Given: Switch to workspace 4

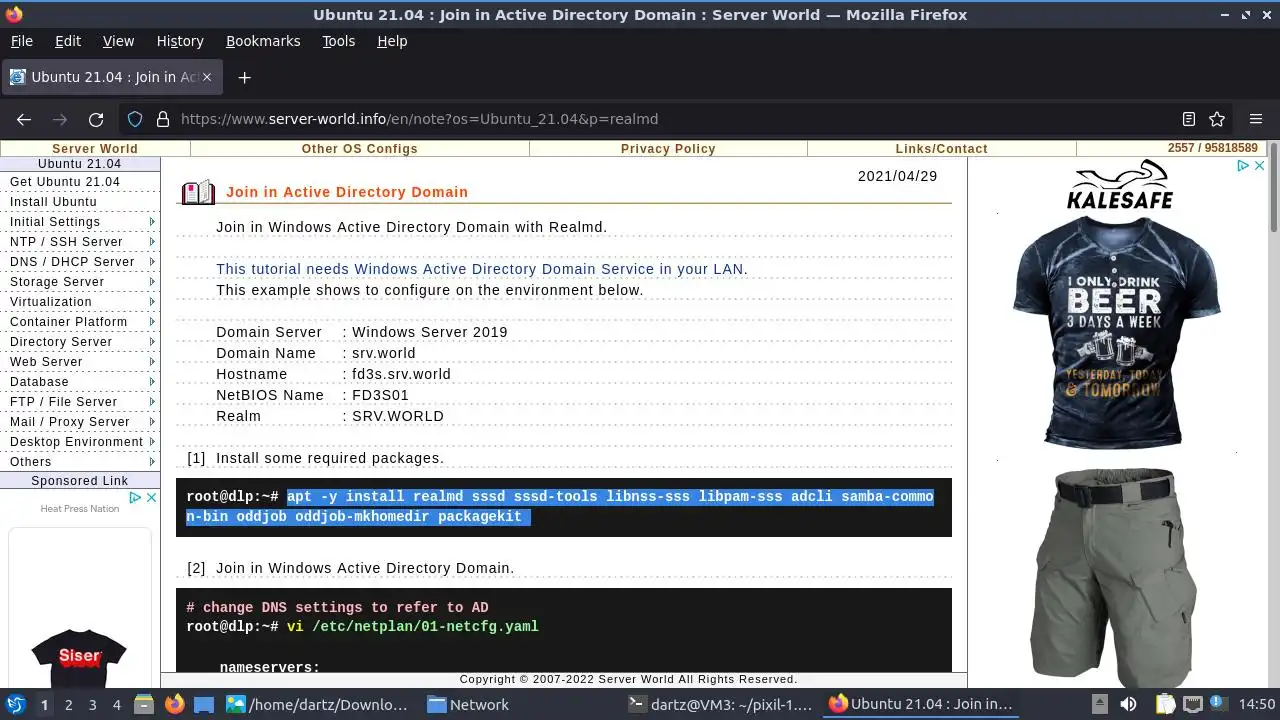Looking at the screenshot, I should coord(116,705).
